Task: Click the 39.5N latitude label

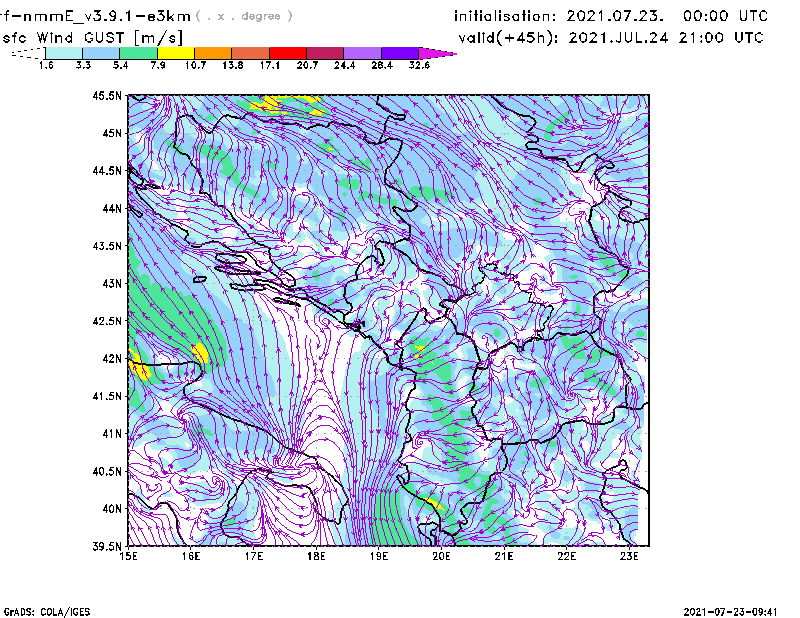Action: tap(107, 546)
